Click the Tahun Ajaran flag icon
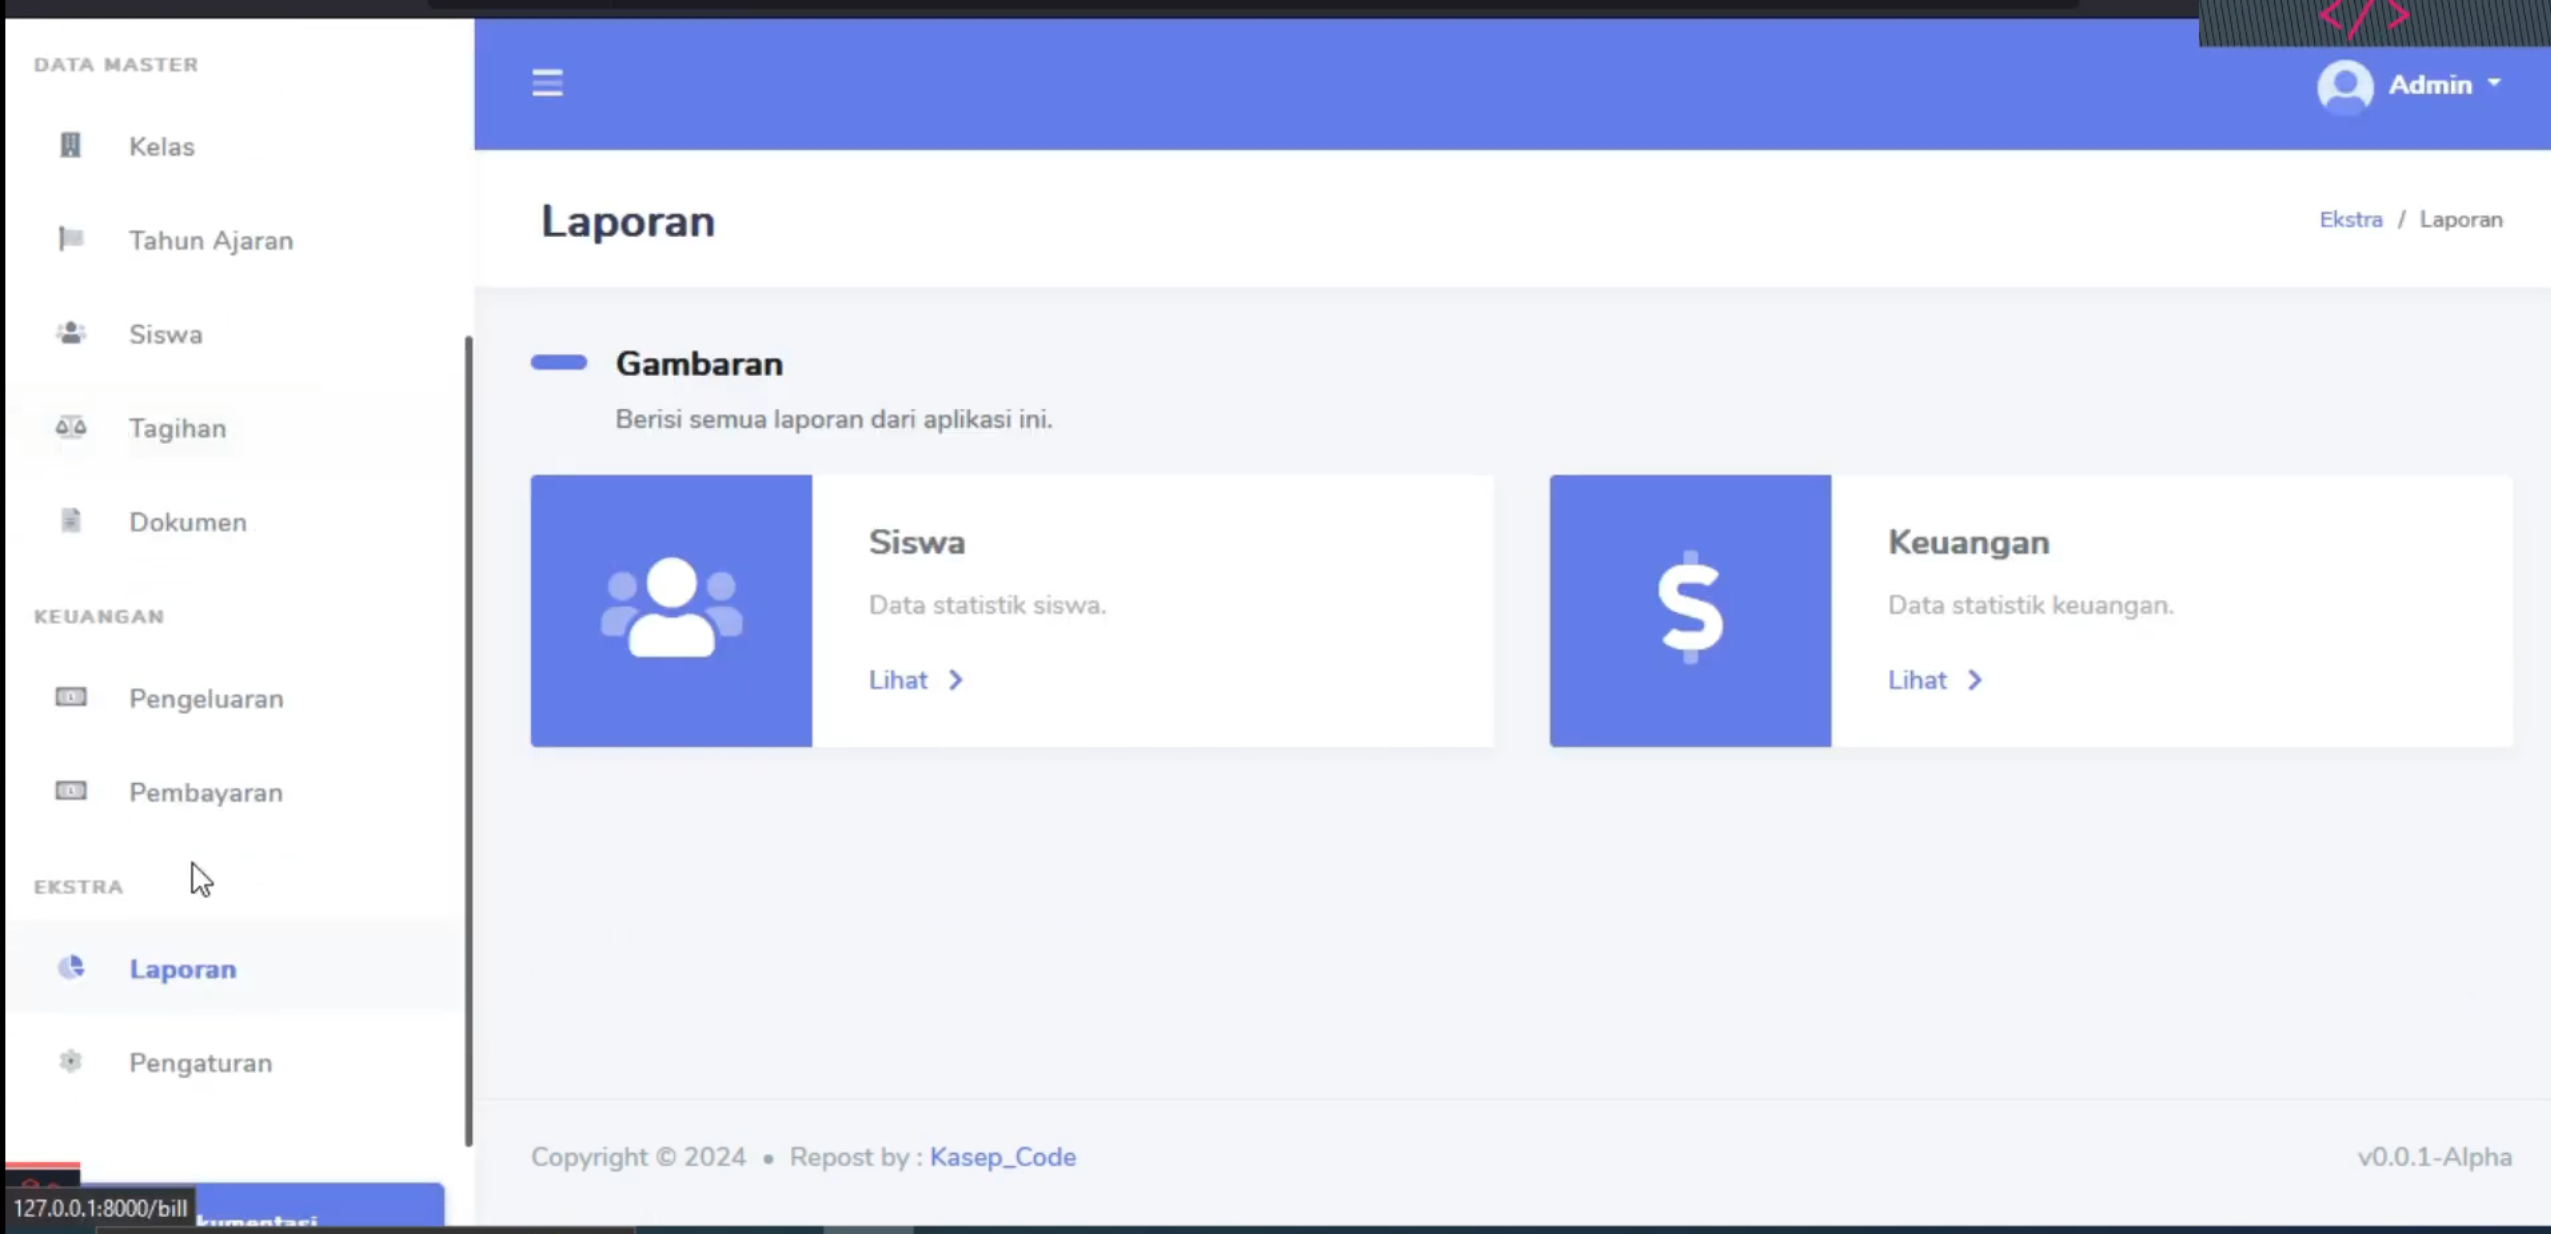 pos(70,239)
